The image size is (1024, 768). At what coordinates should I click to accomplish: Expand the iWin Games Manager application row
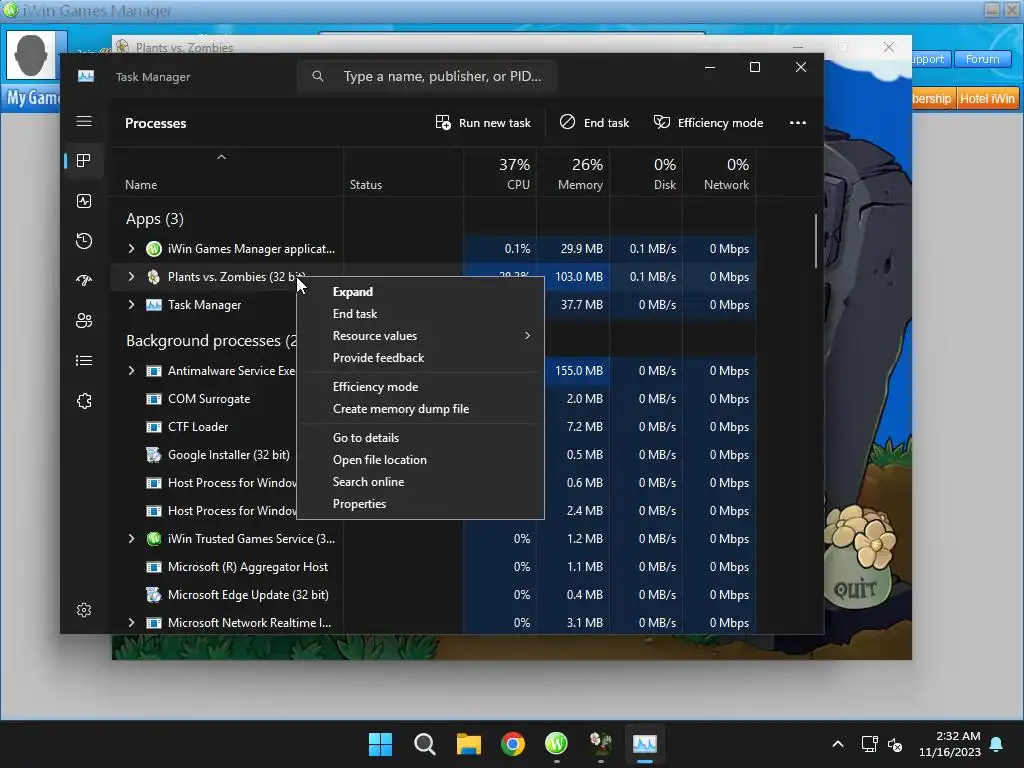131,249
